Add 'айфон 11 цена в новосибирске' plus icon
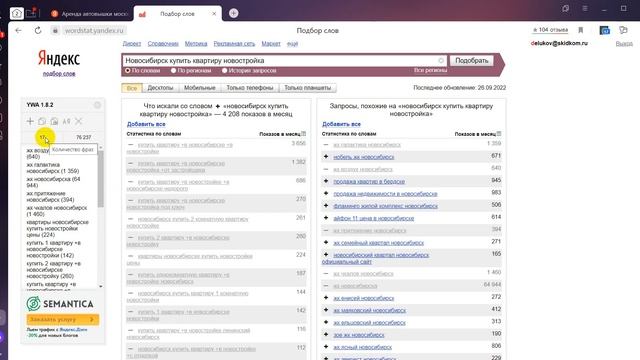Screen dimensions: 640x360 tap(326, 218)
